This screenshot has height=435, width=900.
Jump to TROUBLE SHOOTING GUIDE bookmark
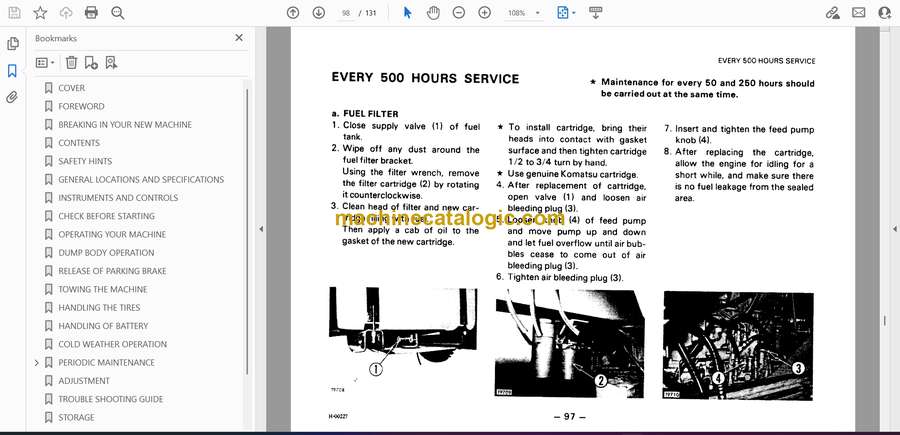click(110, 399)
